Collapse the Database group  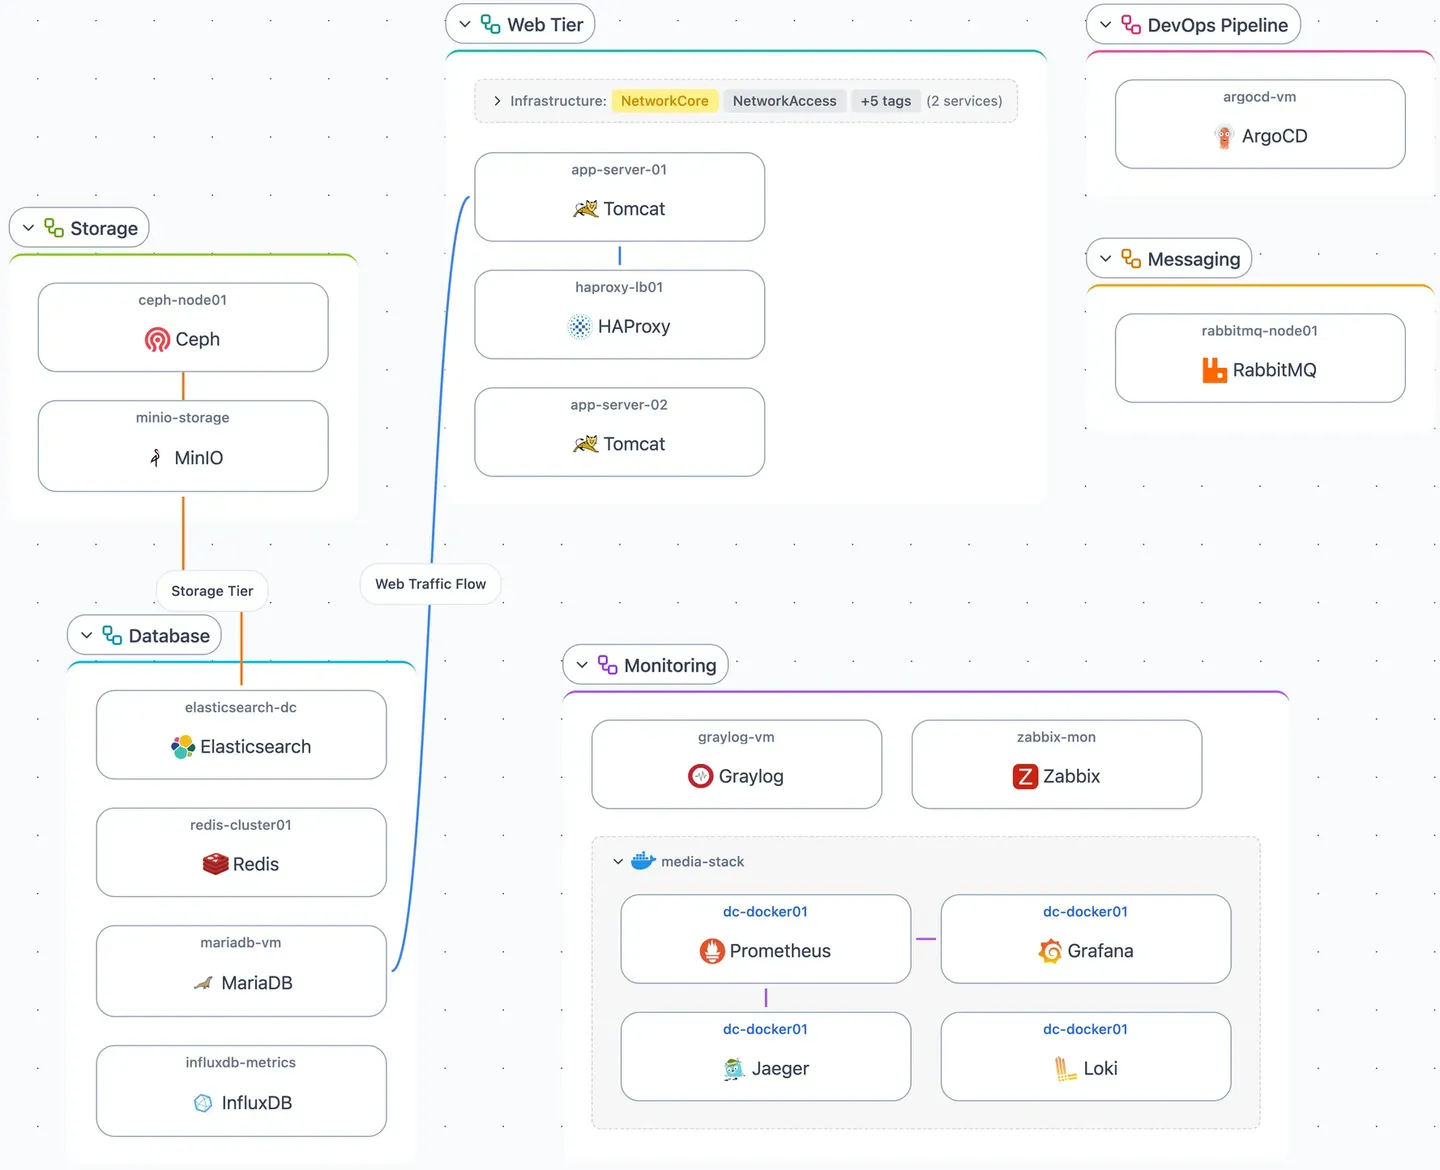pos(87,636)
